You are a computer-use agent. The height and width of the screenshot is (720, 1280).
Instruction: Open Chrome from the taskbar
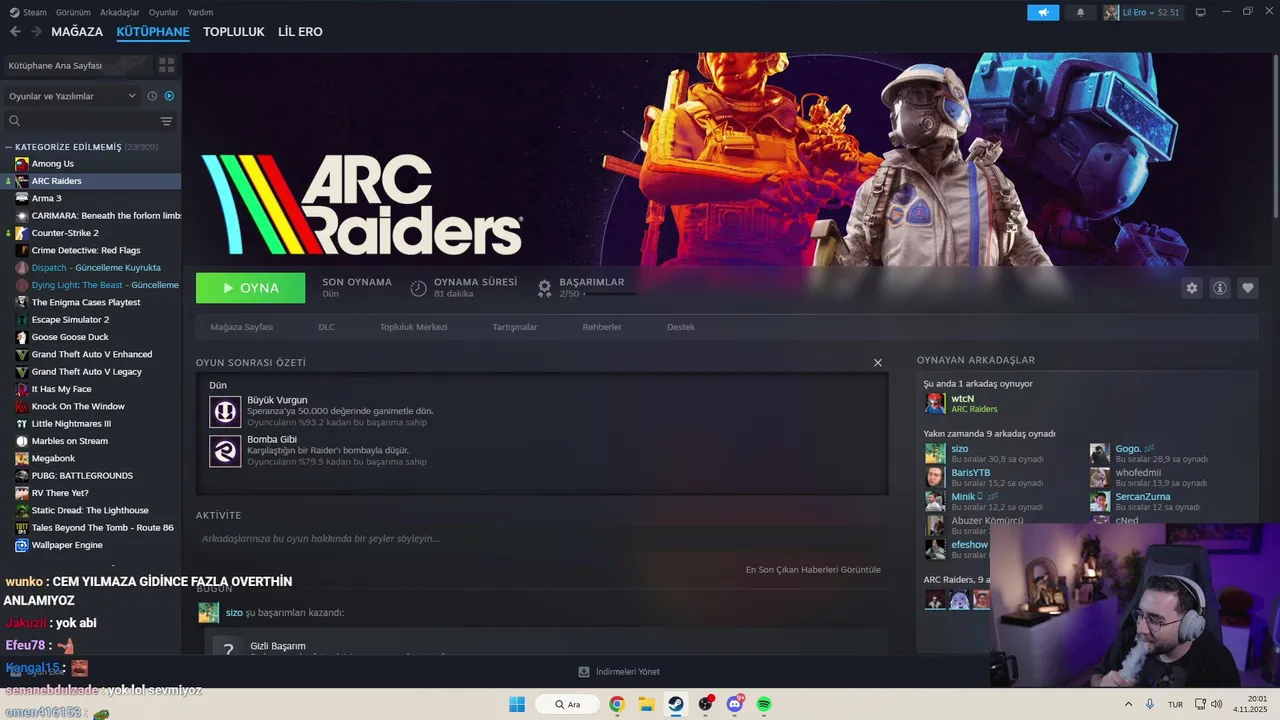point(617,704)
